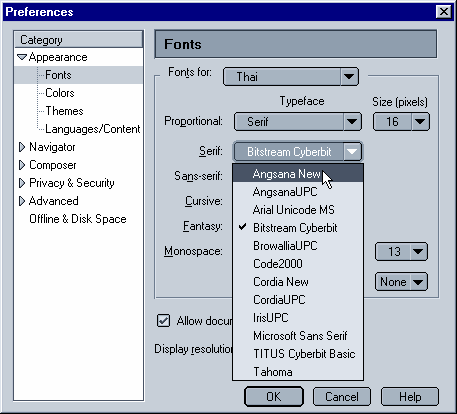Choose AngsanaUPC from font list

298,192
